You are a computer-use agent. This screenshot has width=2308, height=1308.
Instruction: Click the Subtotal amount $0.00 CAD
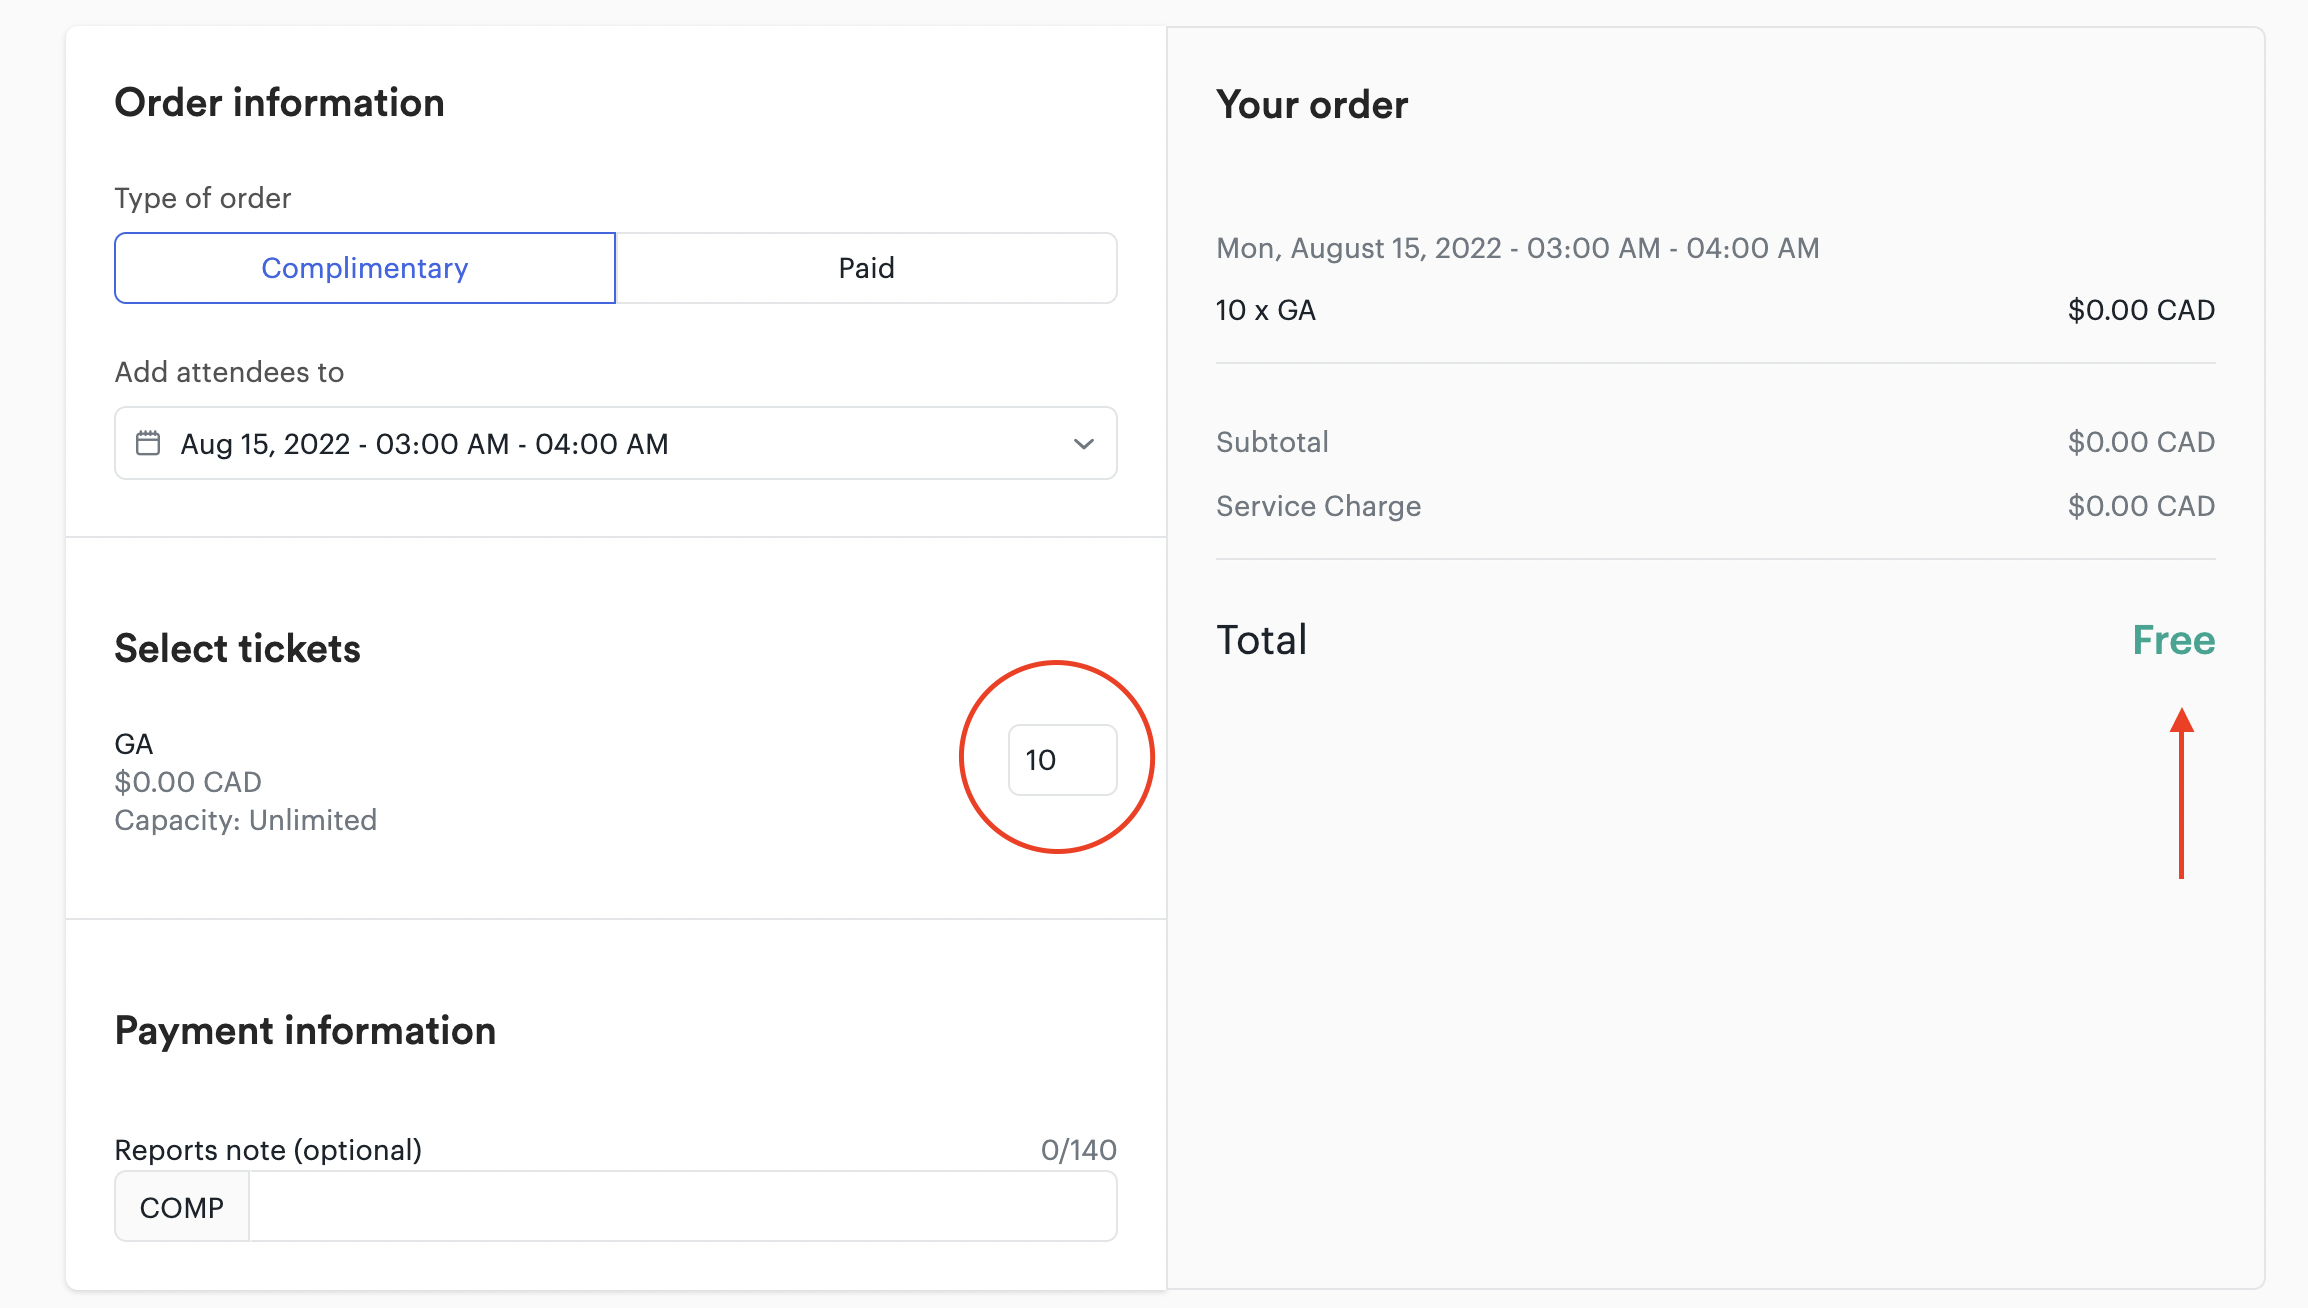pyautogui.click(x=2142, y=442)
